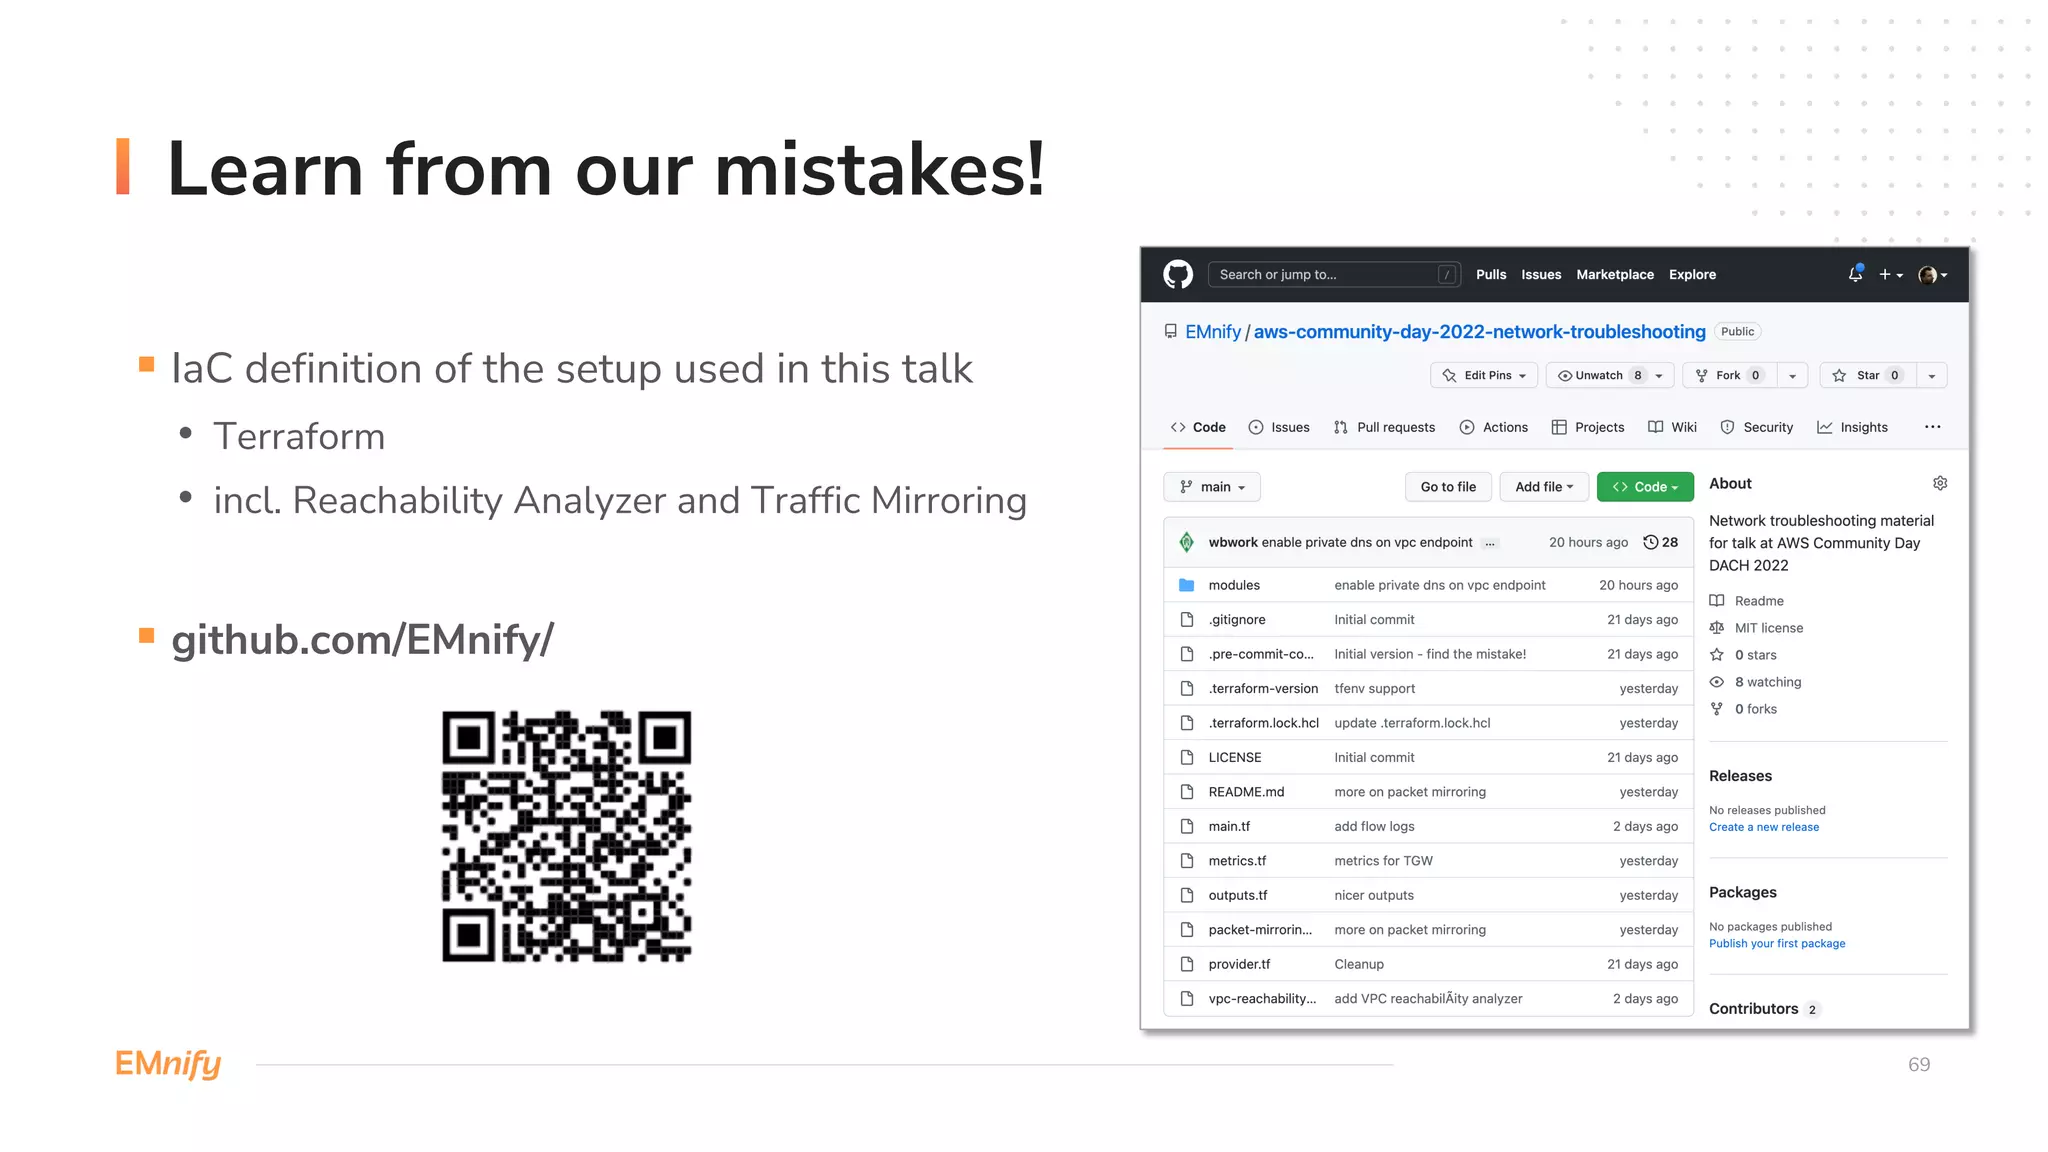Open the Star lists dropdown arrow
Image resolution: width=2048 pixels, height=1152 pixels.
click(x=1932, y=375)
